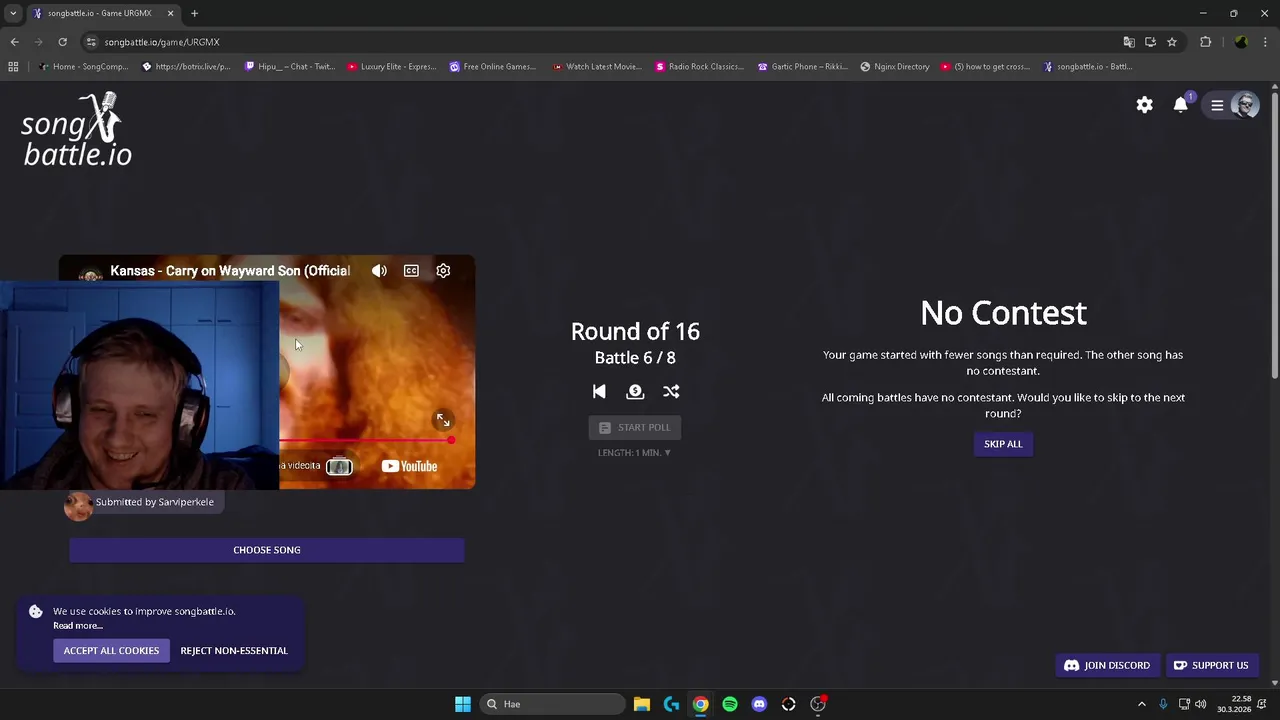Open botrix.live bookmark
The height and width of the screenshot is (720, 1280).
pos(186,67)
